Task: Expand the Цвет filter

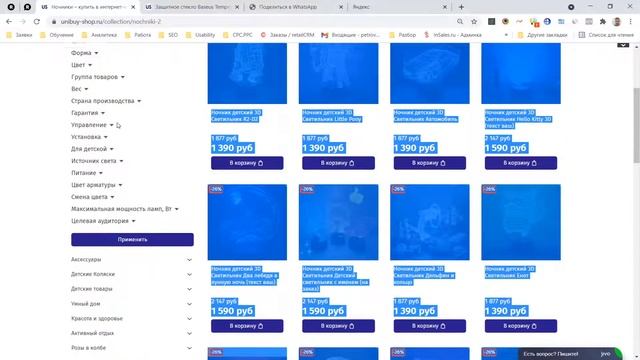Action: [x=81, y=65]
